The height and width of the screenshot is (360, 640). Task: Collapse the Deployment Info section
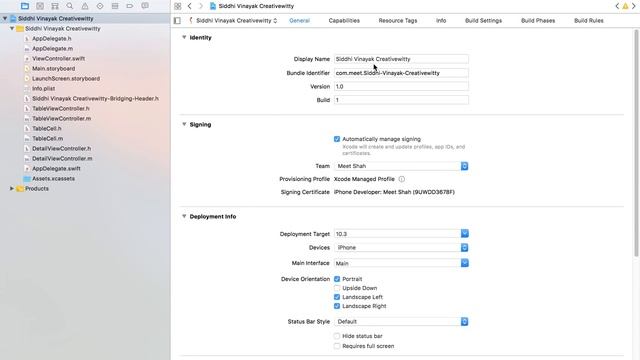[x=184, y=217]
